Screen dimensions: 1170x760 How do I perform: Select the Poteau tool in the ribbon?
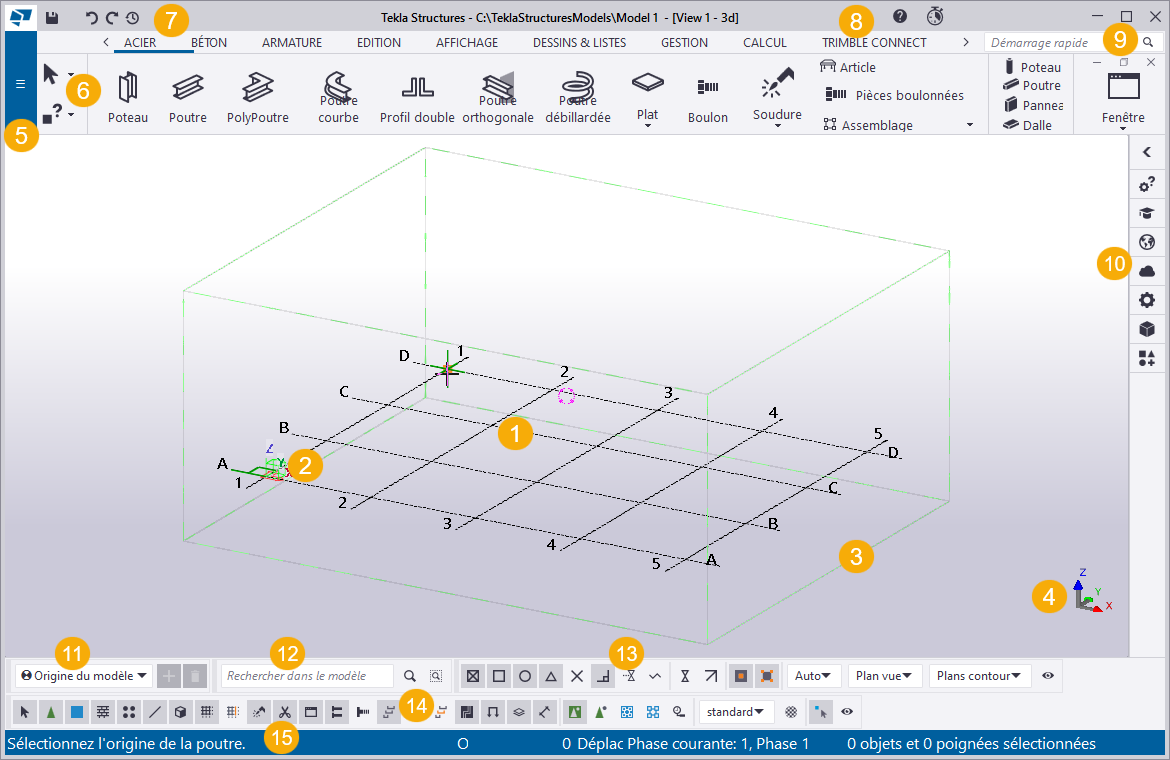(x=128, y=95)
